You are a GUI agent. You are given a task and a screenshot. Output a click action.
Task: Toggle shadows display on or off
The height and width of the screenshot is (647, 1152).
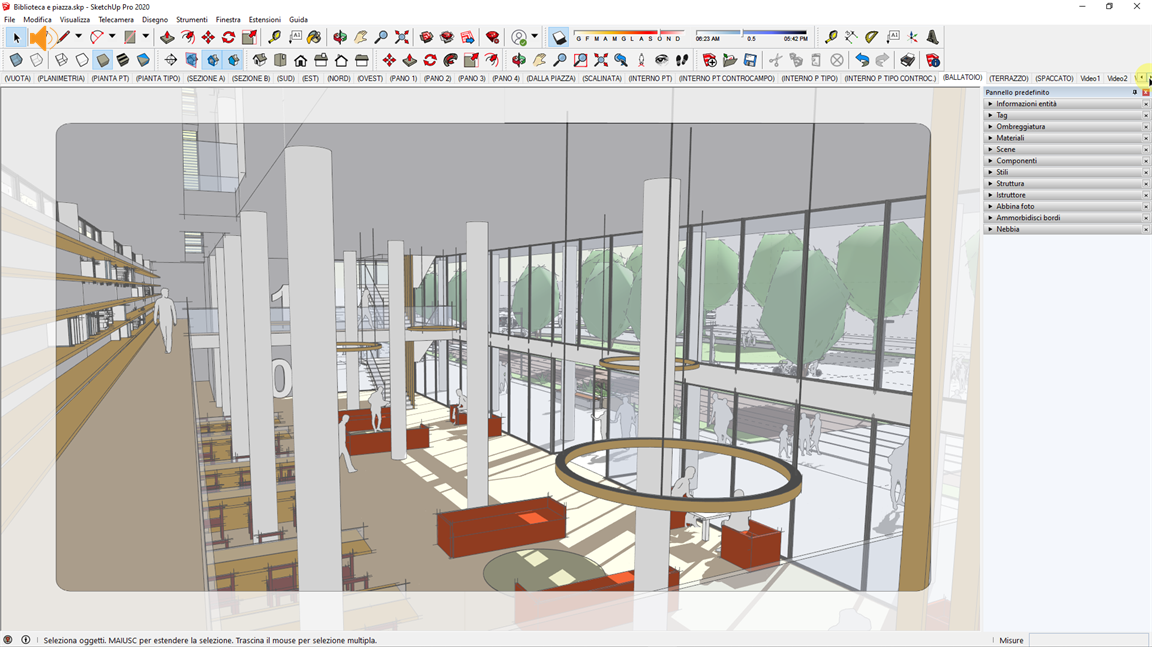click(560, 38)
